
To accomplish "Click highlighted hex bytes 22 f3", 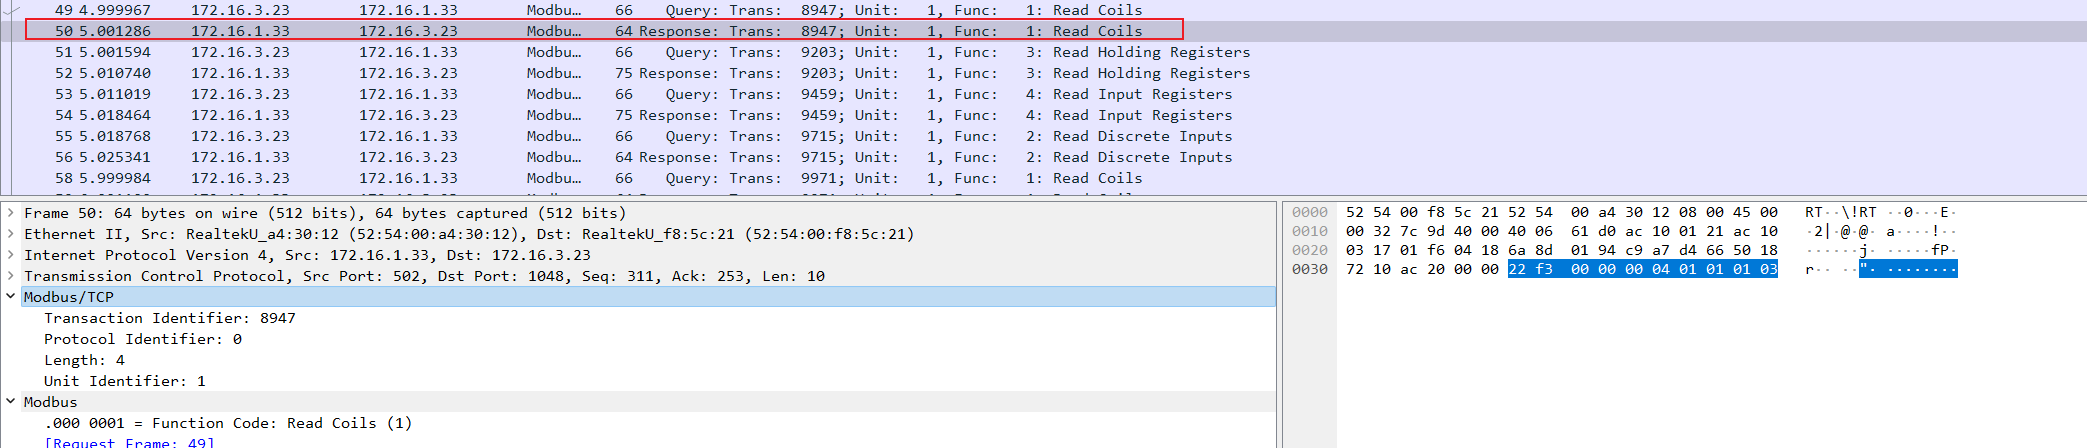I will [x=1530, y=269].
